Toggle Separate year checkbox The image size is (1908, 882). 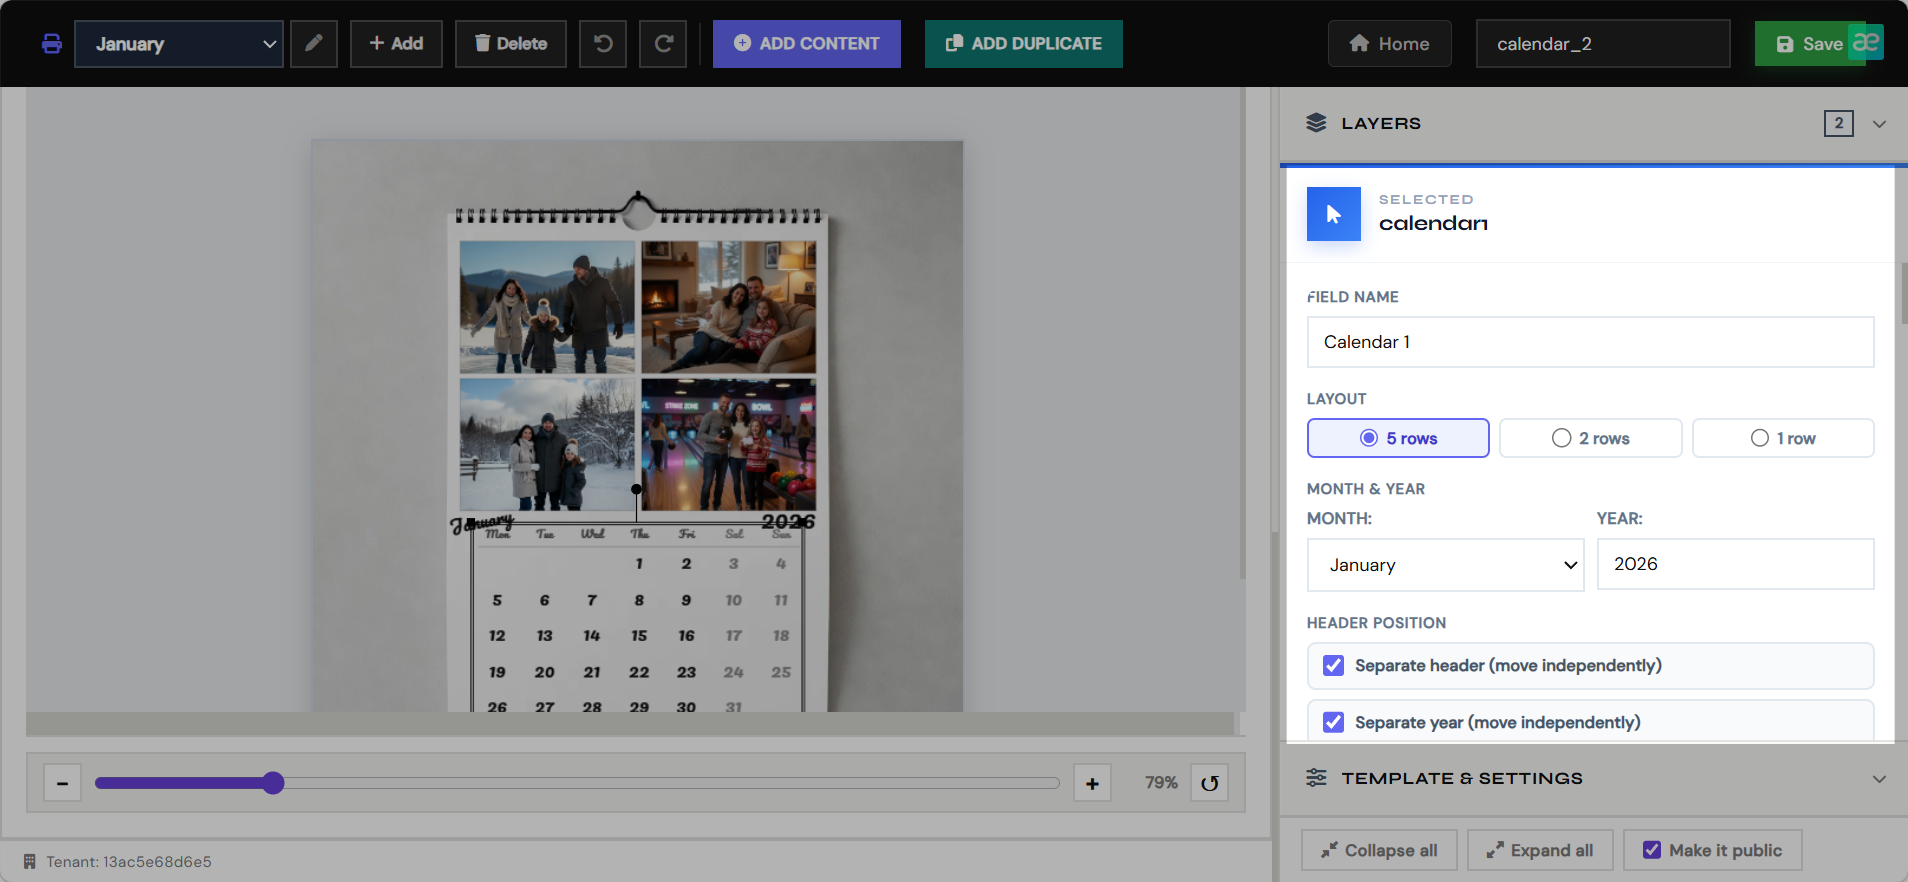coord(1334,722)
